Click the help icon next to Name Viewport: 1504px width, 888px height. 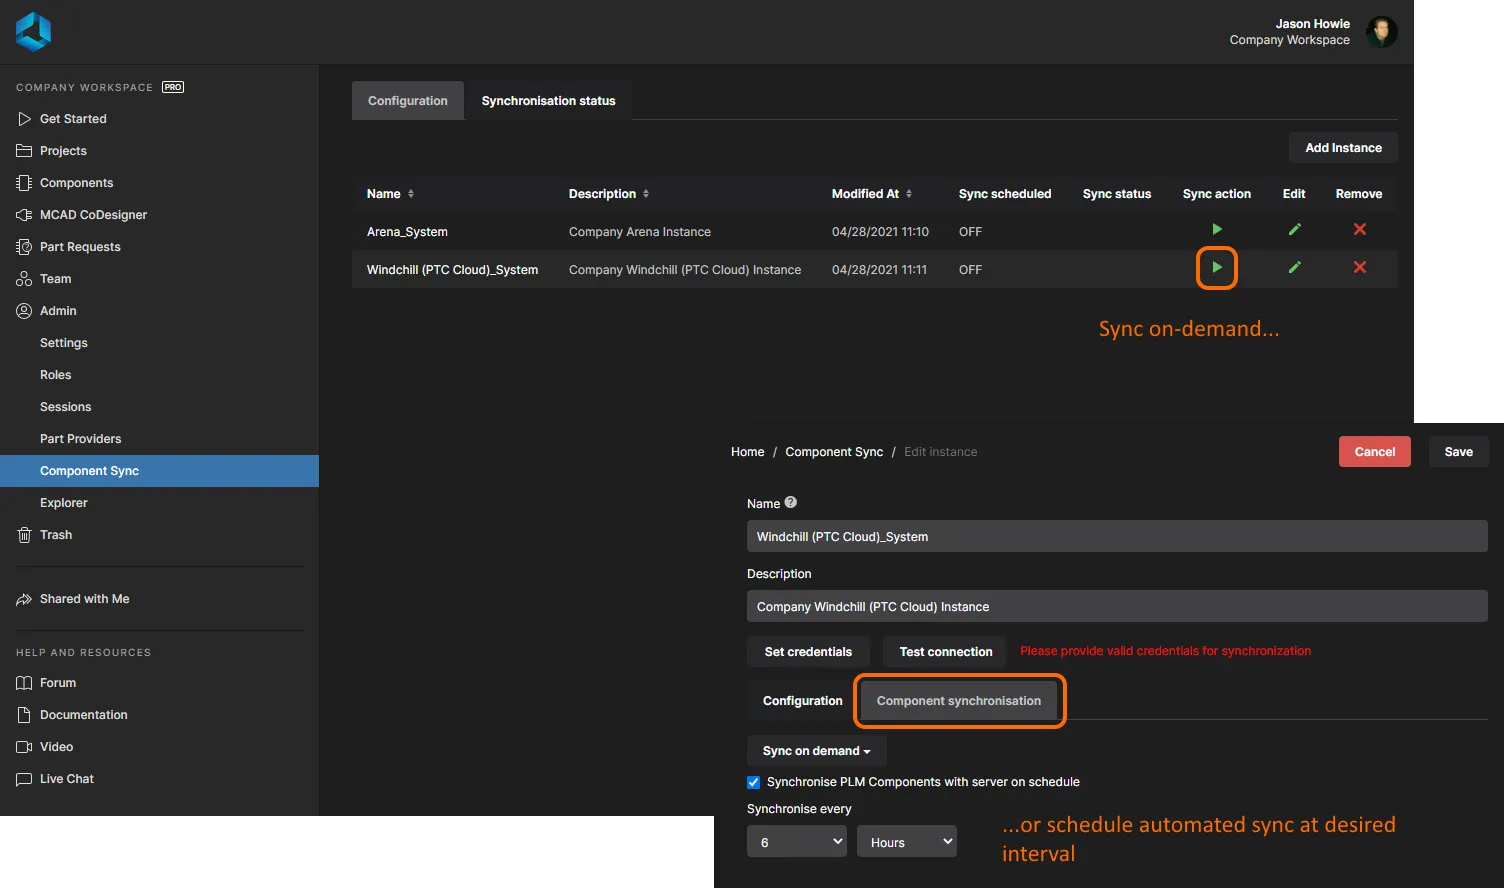pos(791,503)
